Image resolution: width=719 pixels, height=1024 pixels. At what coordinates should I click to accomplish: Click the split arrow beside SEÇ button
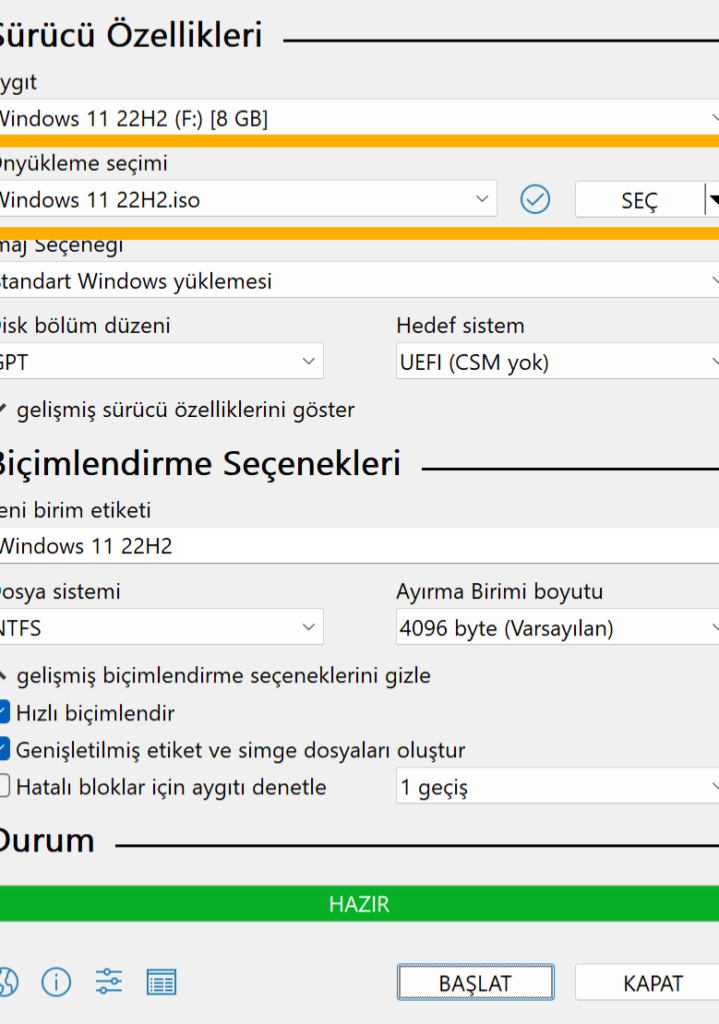click(x=712, y=200)
